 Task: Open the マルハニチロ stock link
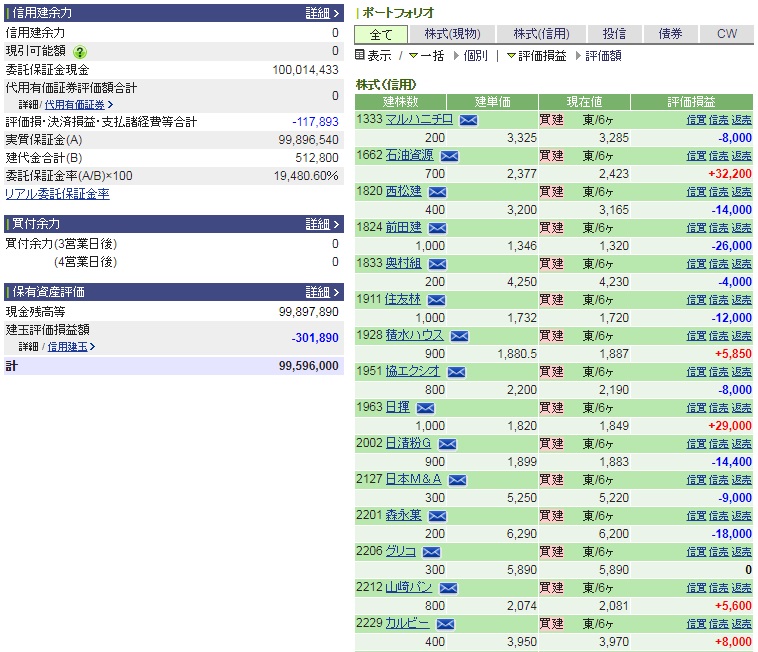419,119
